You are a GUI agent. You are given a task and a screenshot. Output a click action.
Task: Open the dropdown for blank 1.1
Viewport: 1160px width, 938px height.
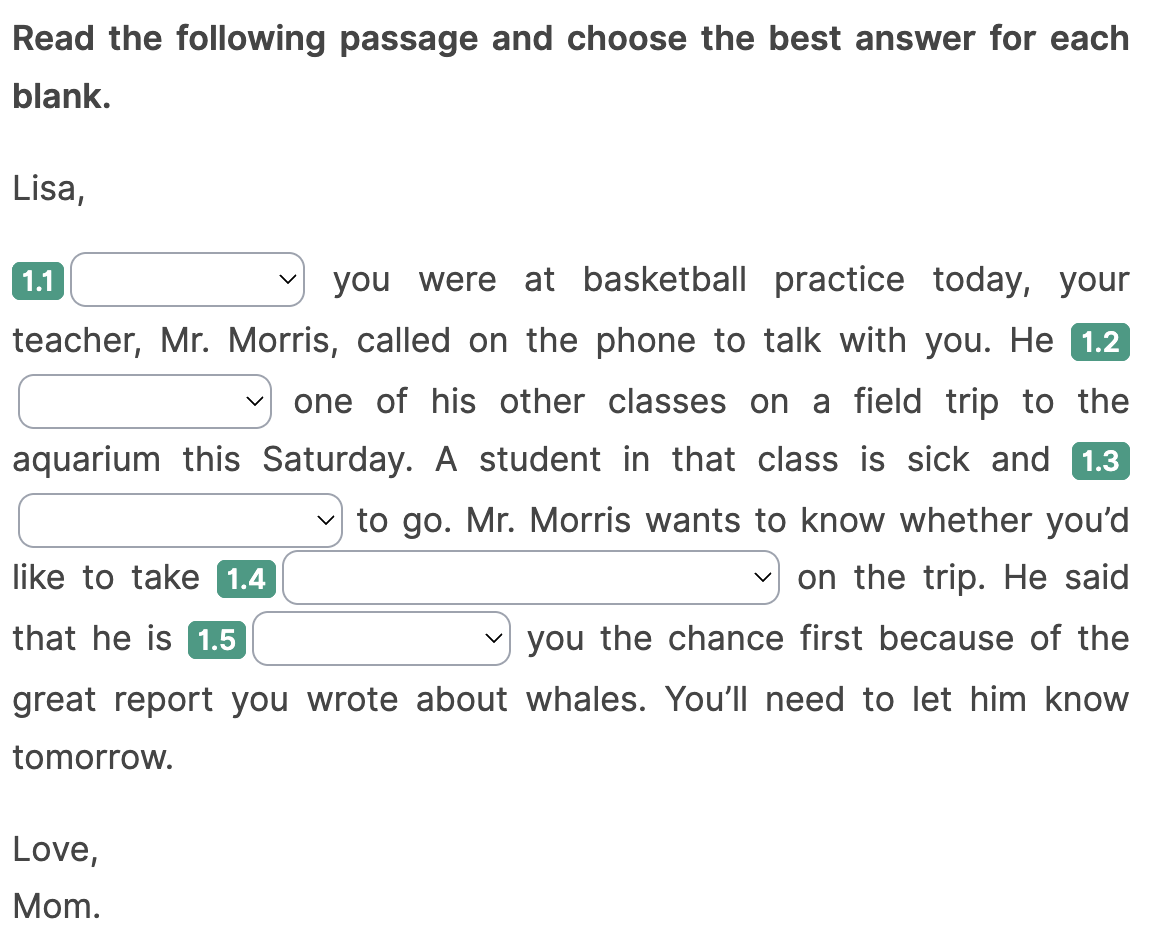coord(188,280)
